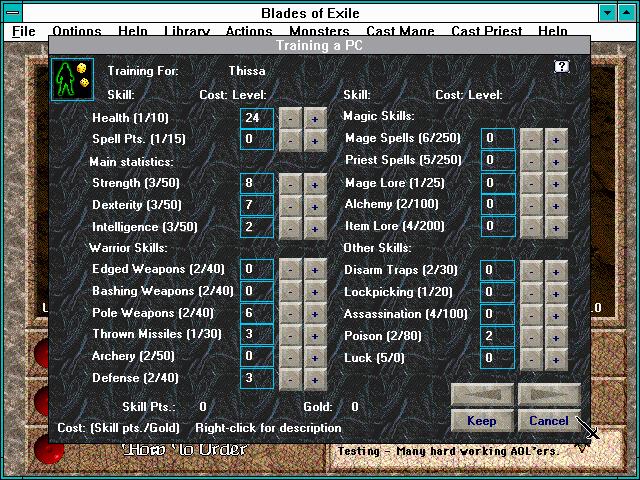640x480 pixels.
Task: Increase Thrown Missiles skill
Action: tap(315, 336)
